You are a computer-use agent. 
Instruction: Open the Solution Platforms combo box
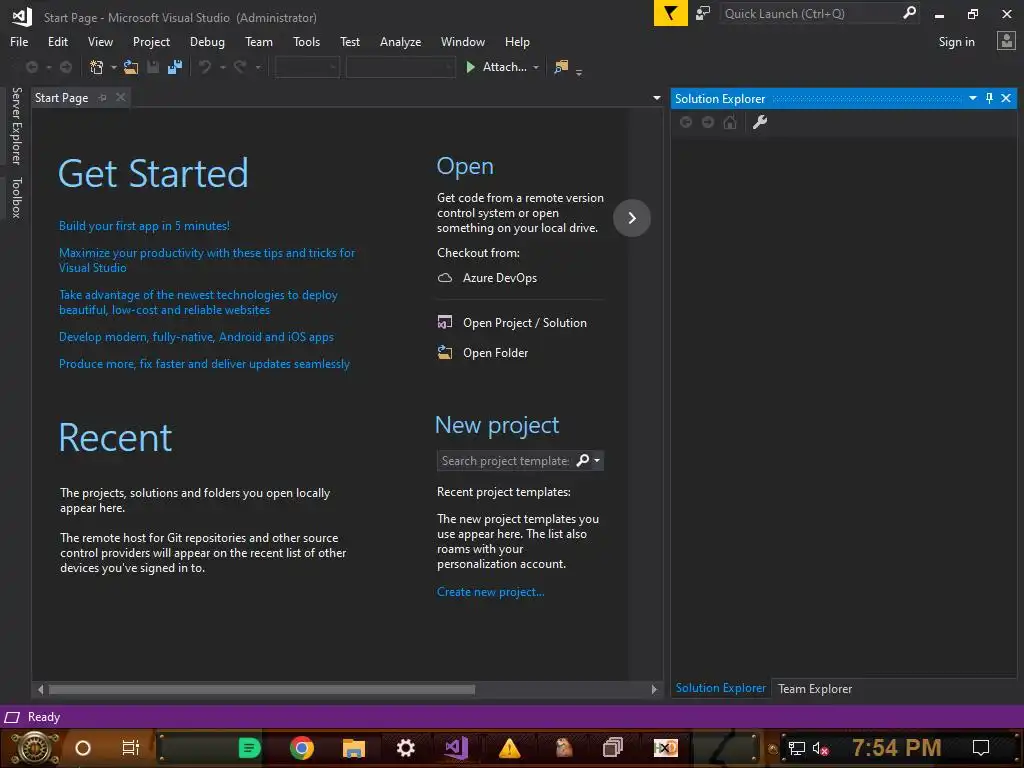[x=400, y=67]
